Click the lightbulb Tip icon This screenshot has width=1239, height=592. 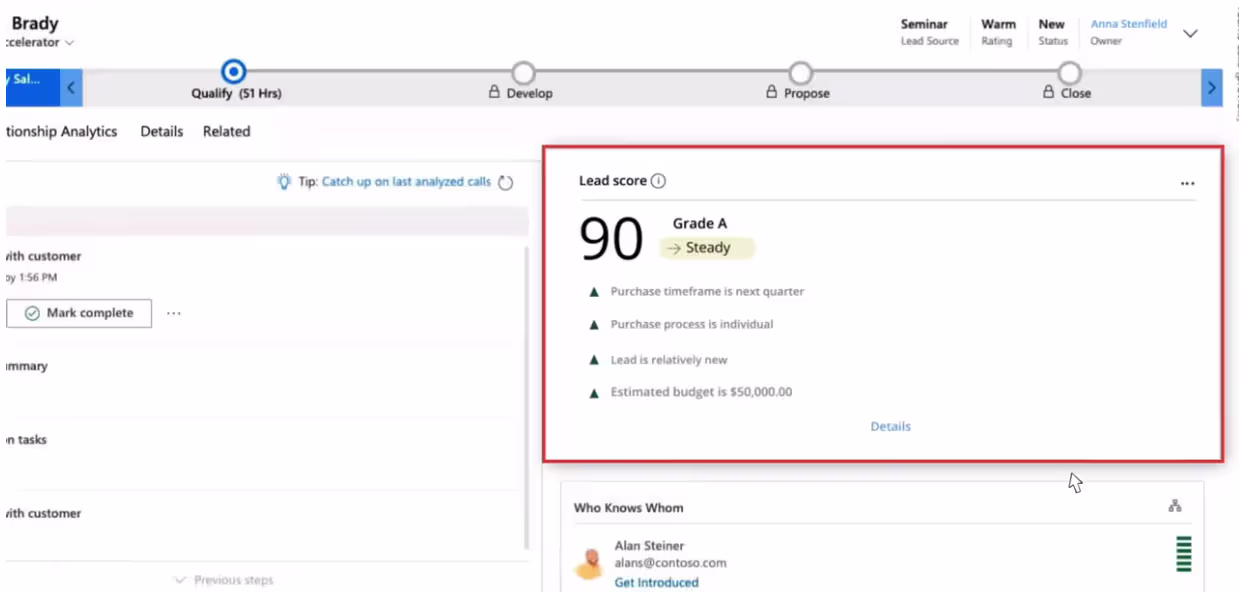285,182
